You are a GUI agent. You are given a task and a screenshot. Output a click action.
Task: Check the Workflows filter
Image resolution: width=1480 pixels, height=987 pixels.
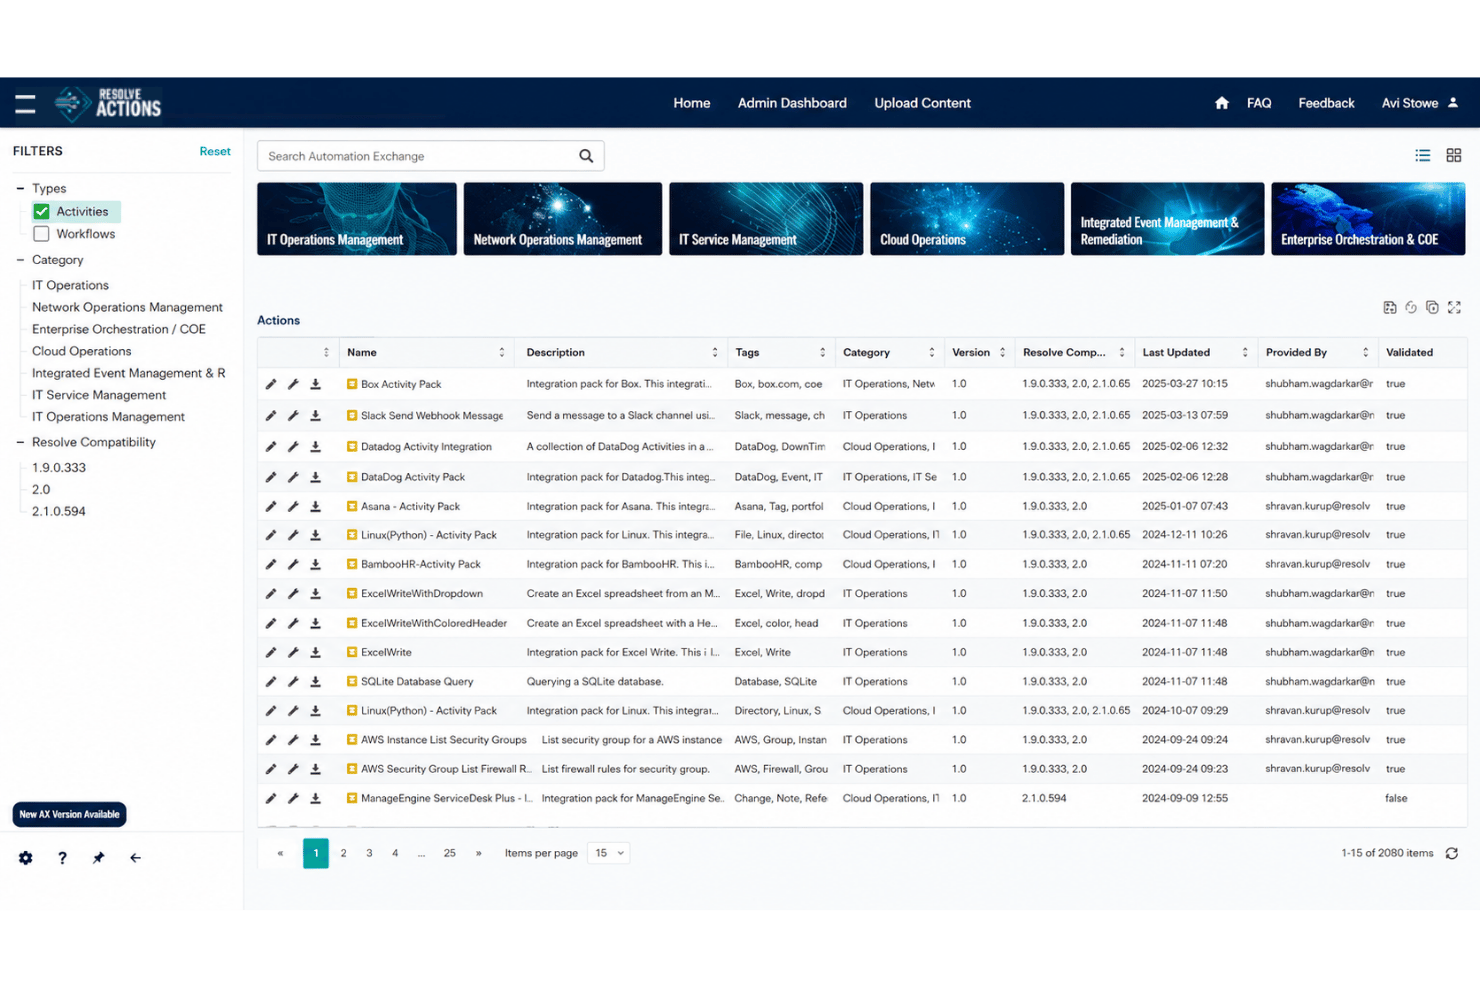coord(41,234)
